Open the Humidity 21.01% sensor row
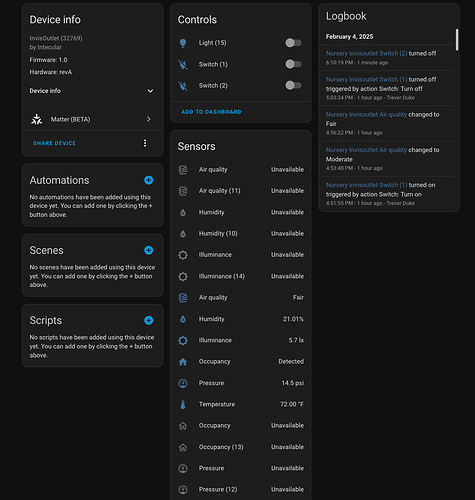Viewport: 475px width, 500px height. point(241,319)
